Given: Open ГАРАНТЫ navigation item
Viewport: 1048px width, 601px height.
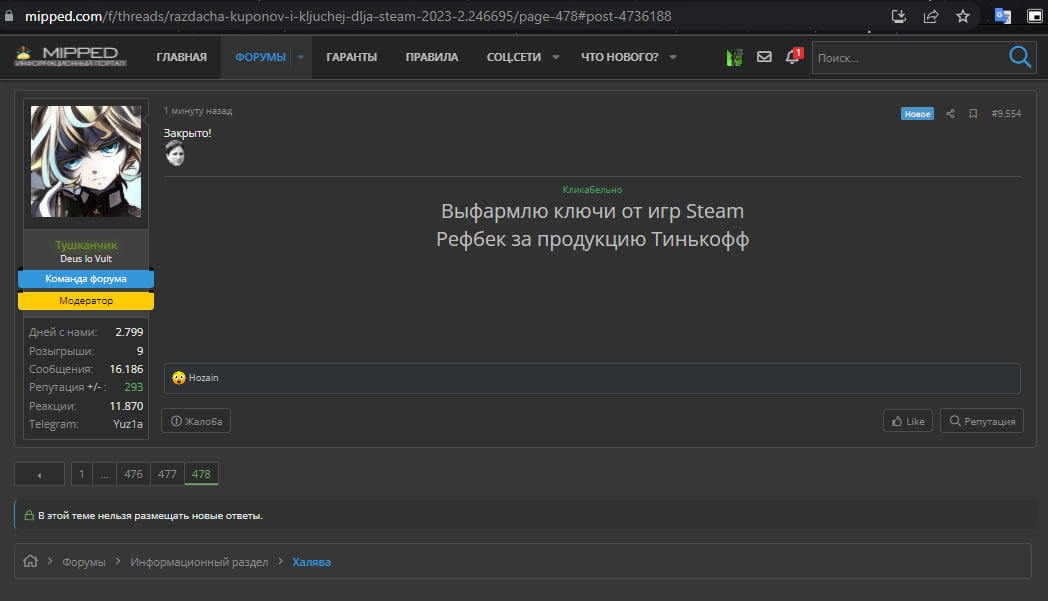Looking at the screenshot, I should 352,57.
